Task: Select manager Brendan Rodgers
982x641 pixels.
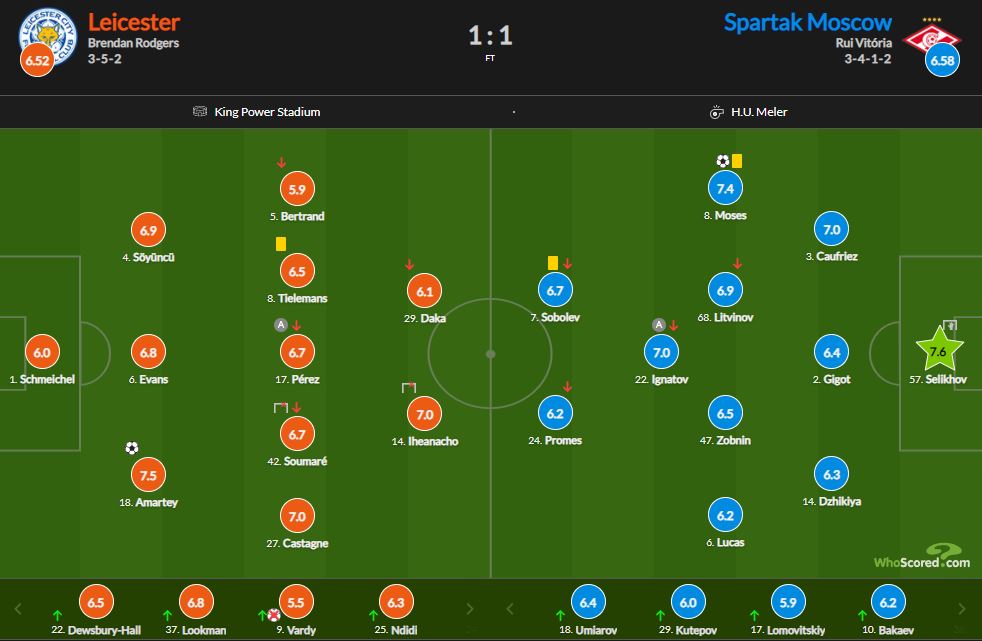Action: tap(133, 43)
